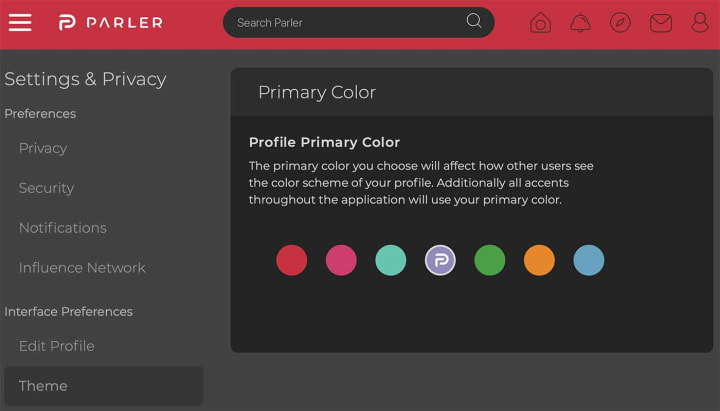
Task: Open the user profile icon
Action: pos(700,23)
